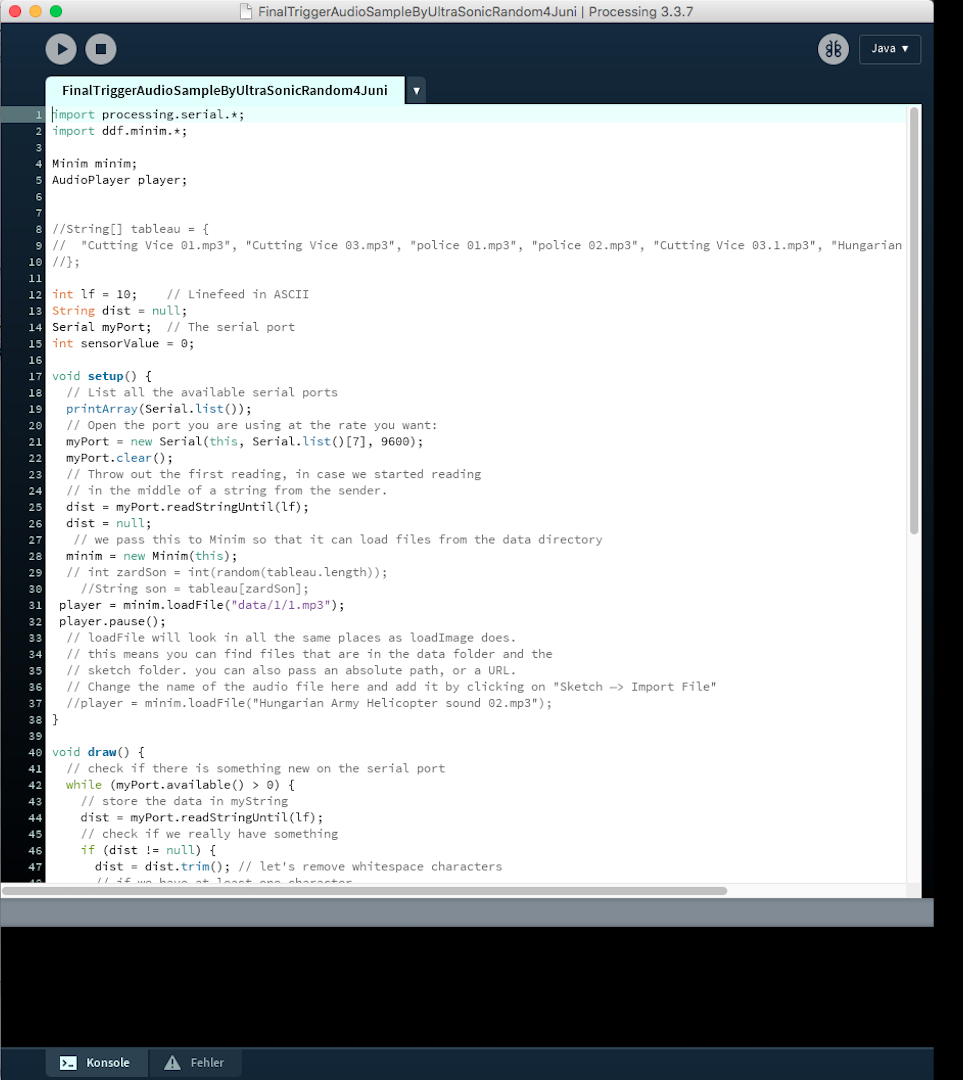Click the 'if (dist != null) {' line
The height and width of the screenshot is (1080, 963).
pos(148,850)
